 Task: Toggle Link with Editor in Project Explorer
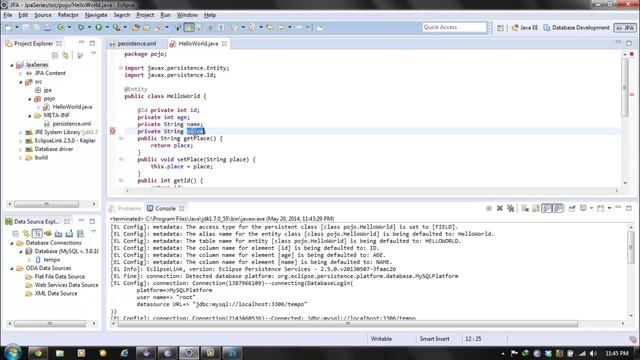click(65, 55)
